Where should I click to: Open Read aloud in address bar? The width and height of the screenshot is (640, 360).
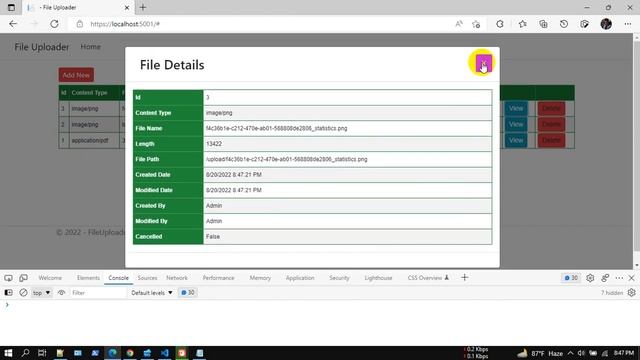459,24
